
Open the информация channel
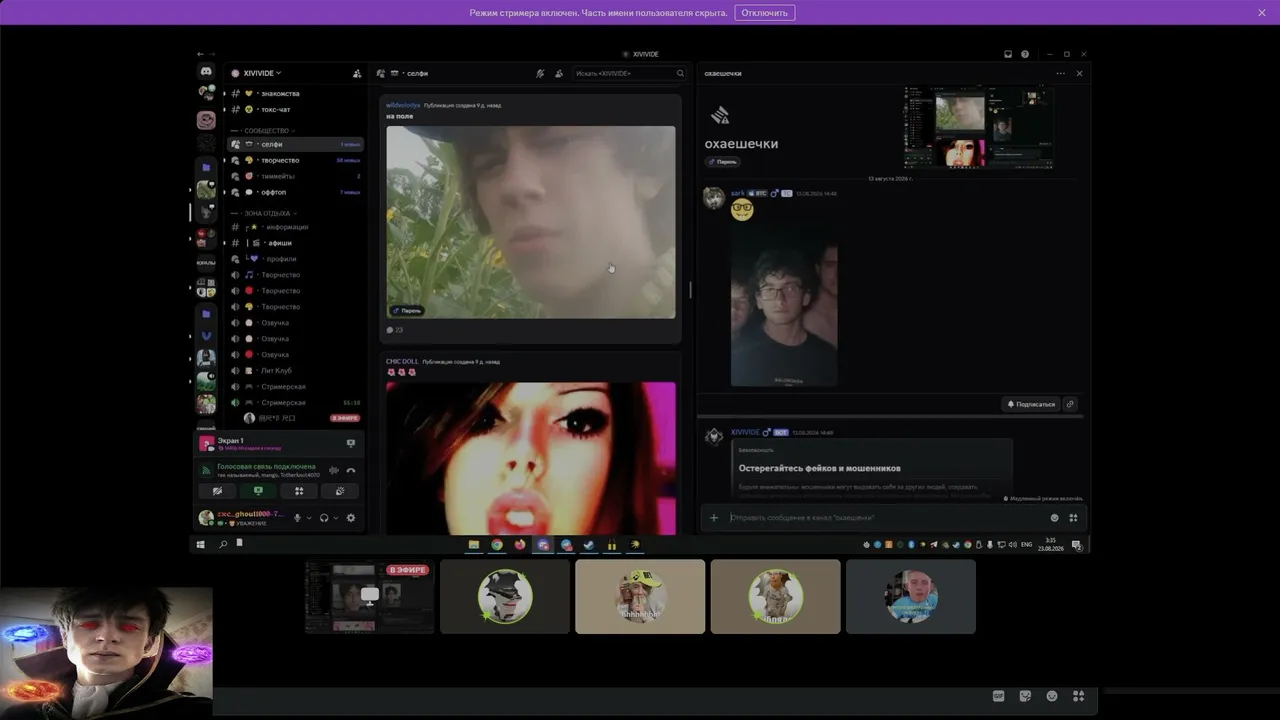(x=296, y=227)
